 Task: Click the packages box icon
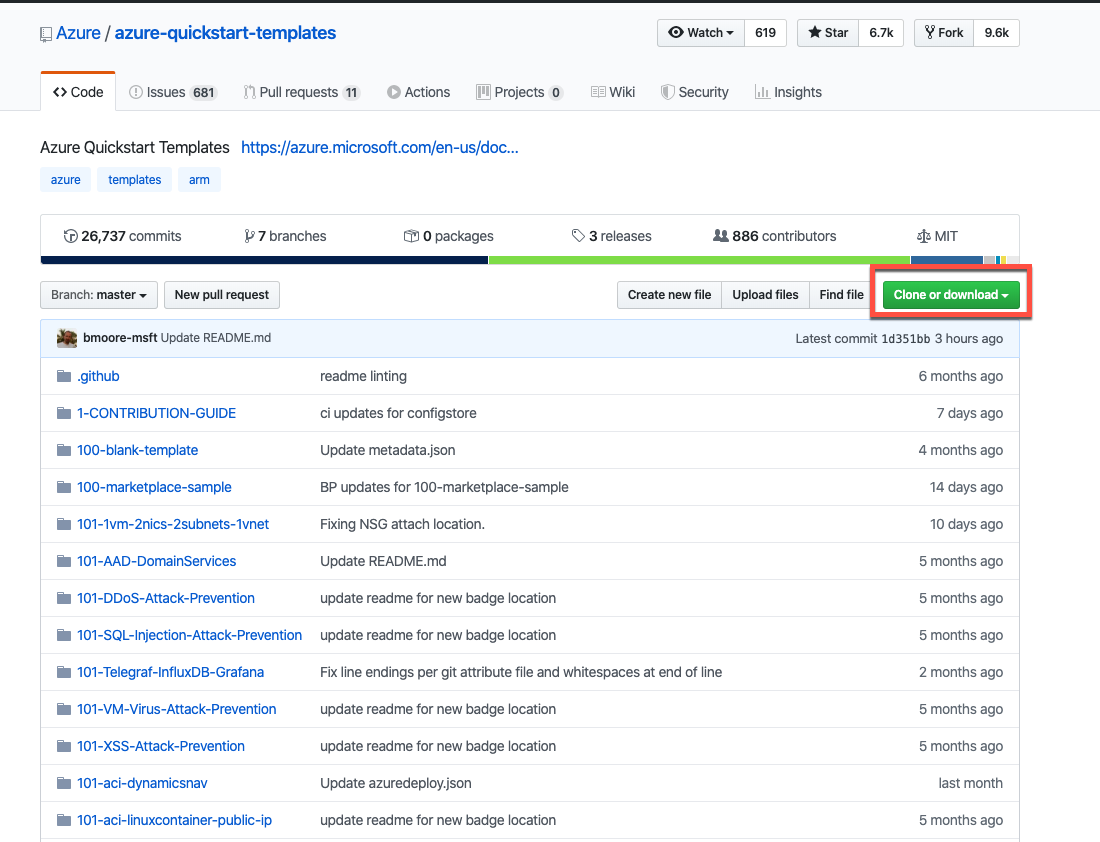tap(411, 236)
